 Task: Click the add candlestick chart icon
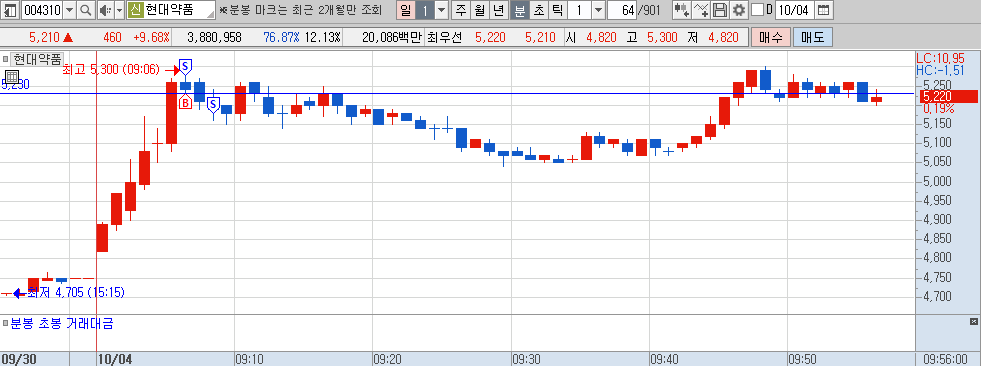click(682, 9)
